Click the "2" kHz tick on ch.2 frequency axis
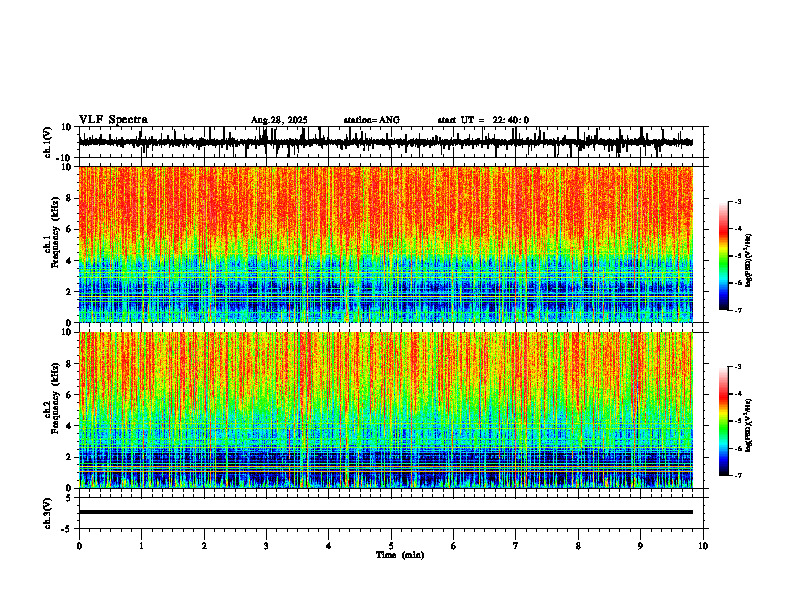This screenshot has width=792, height=612. tap(70, 457)
